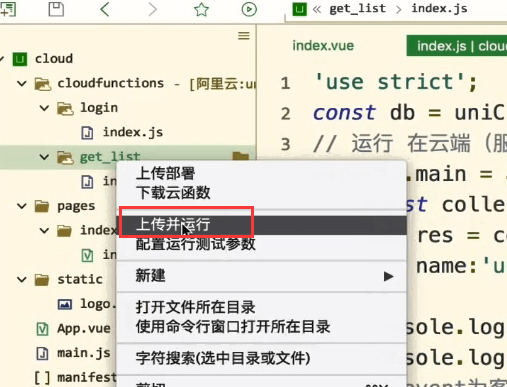The width and height of the screenshot is (507, 387).
Task: Choose 下载云函数 from context menu
Action: pyautogui.click(x=173, y=193)
